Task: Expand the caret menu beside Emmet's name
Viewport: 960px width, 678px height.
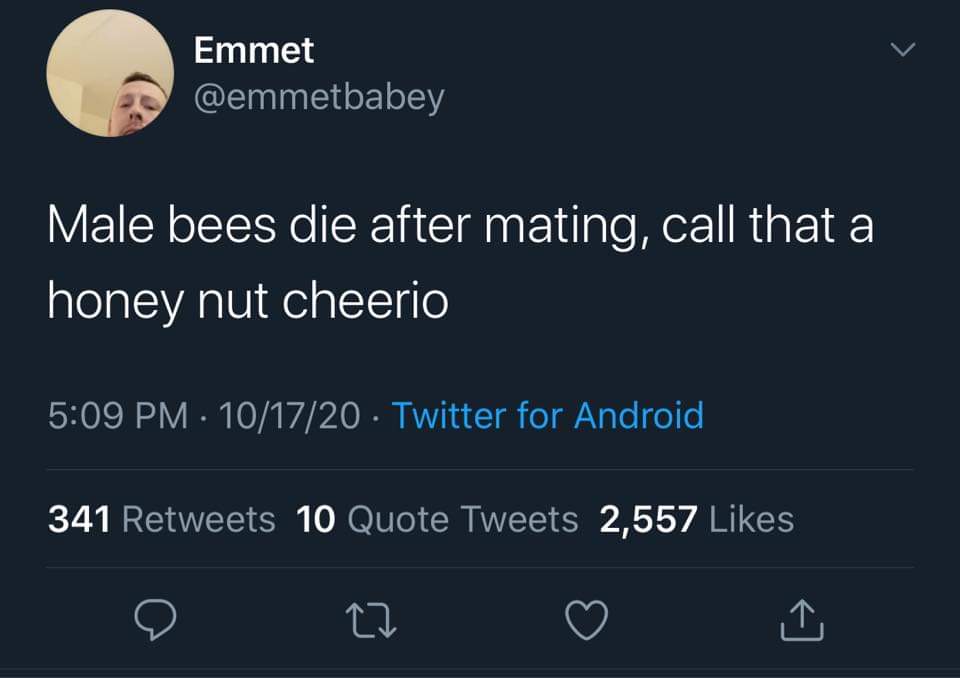Action: tap(903, 47)
